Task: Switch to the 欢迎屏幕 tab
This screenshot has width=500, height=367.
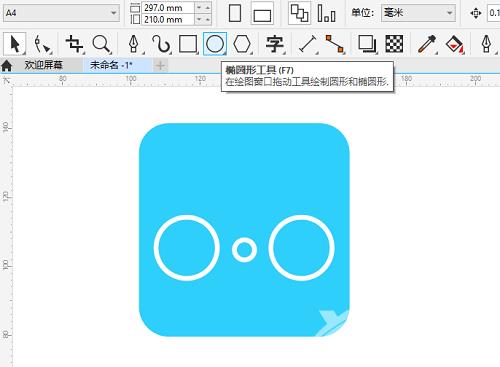Action: pyautogui.click(x=43, y=65)
